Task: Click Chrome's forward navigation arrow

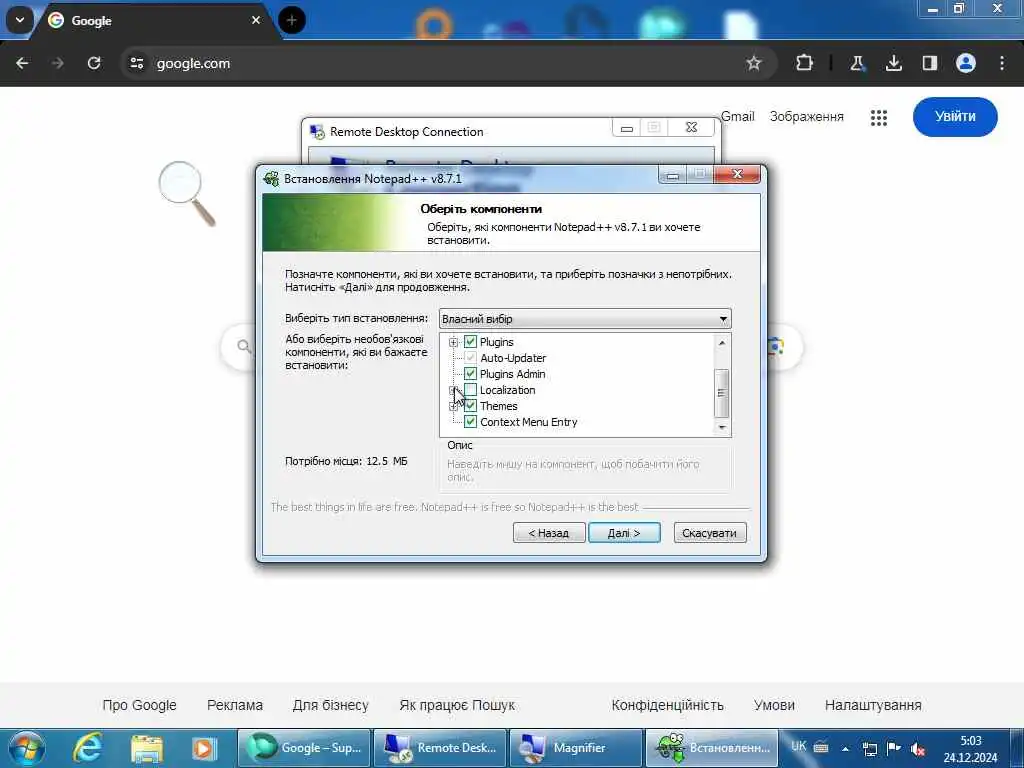Action: point(57,63)
